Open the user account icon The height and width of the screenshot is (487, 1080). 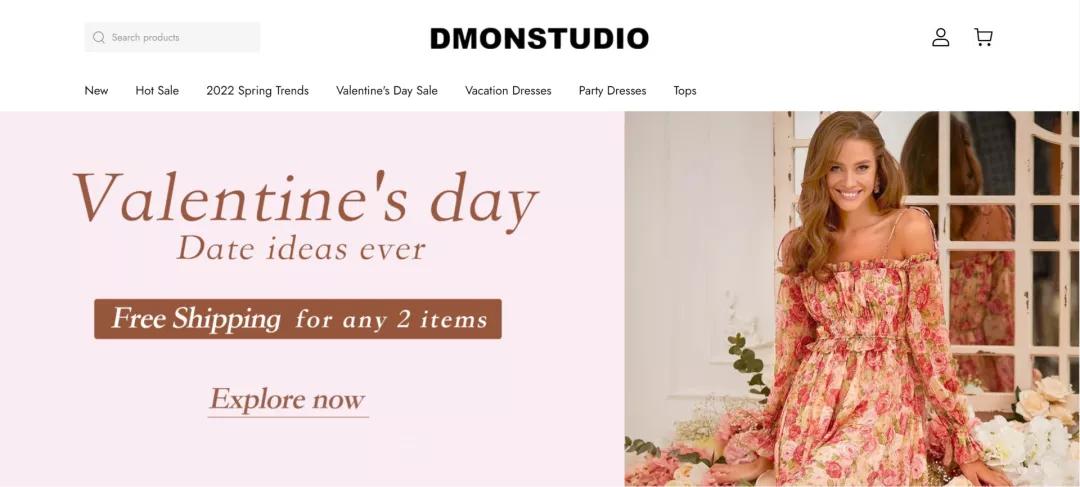click(x=940, y=37)
